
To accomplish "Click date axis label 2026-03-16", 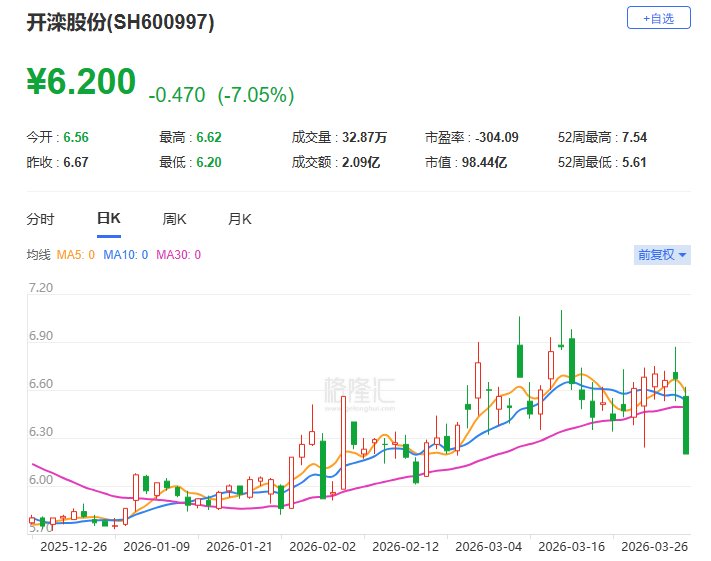I will click(x=571, y=546).
